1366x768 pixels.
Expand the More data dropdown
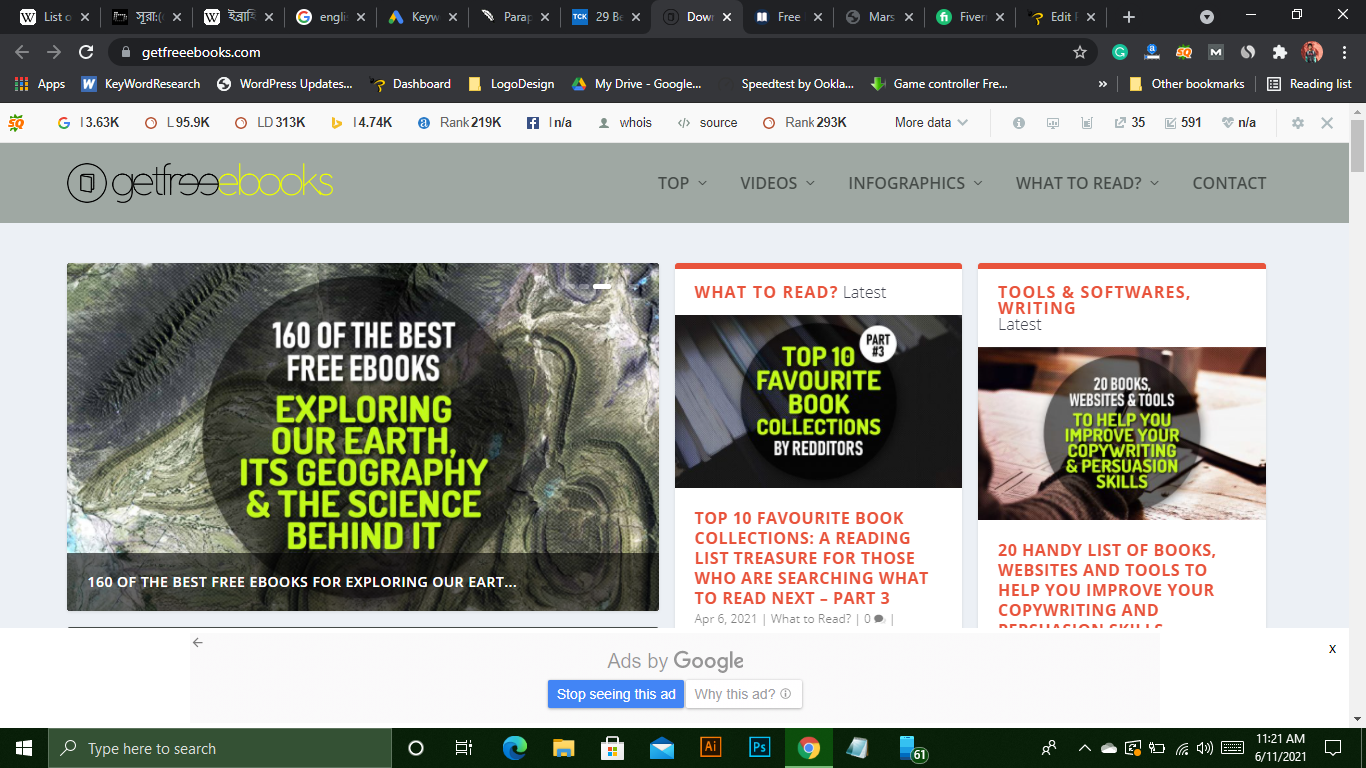pyautogui.click(x=931, y=123)
